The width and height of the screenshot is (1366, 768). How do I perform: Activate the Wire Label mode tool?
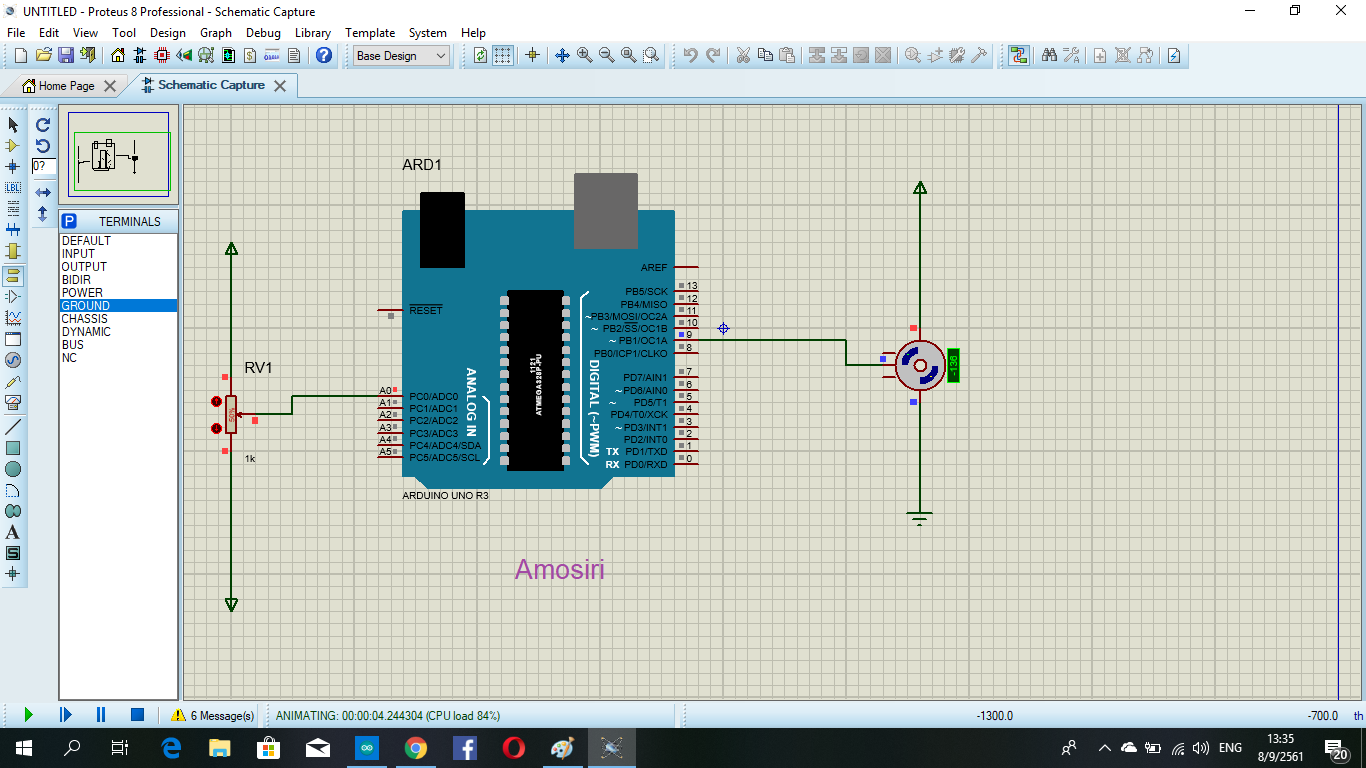tap(13, 187)
